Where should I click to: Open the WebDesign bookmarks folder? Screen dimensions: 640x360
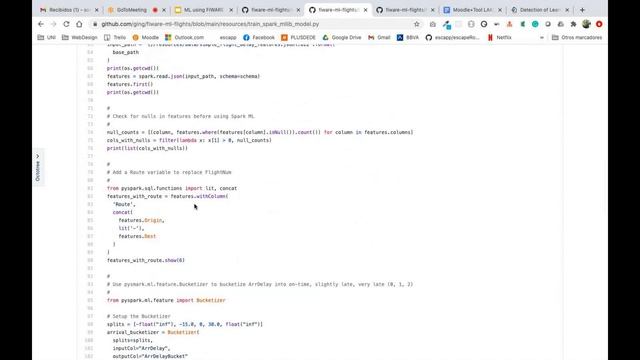coord(80,37)
